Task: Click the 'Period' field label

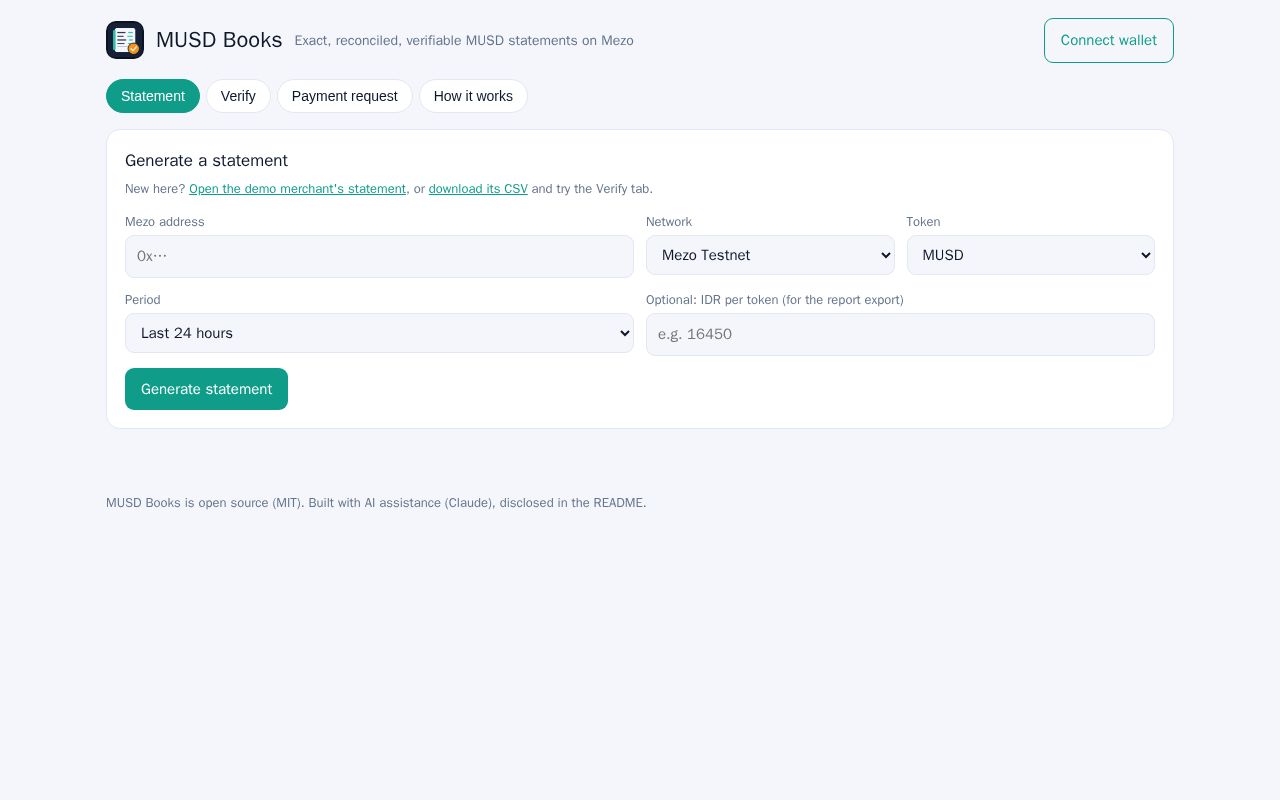Action: click(143, 300)
